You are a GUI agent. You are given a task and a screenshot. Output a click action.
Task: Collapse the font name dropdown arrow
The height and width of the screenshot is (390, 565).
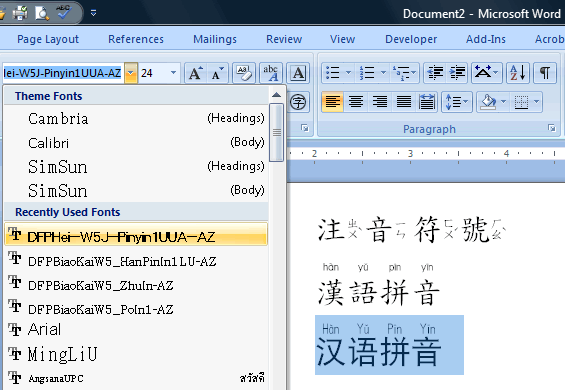pyautogui.click(x=131, y=73)
